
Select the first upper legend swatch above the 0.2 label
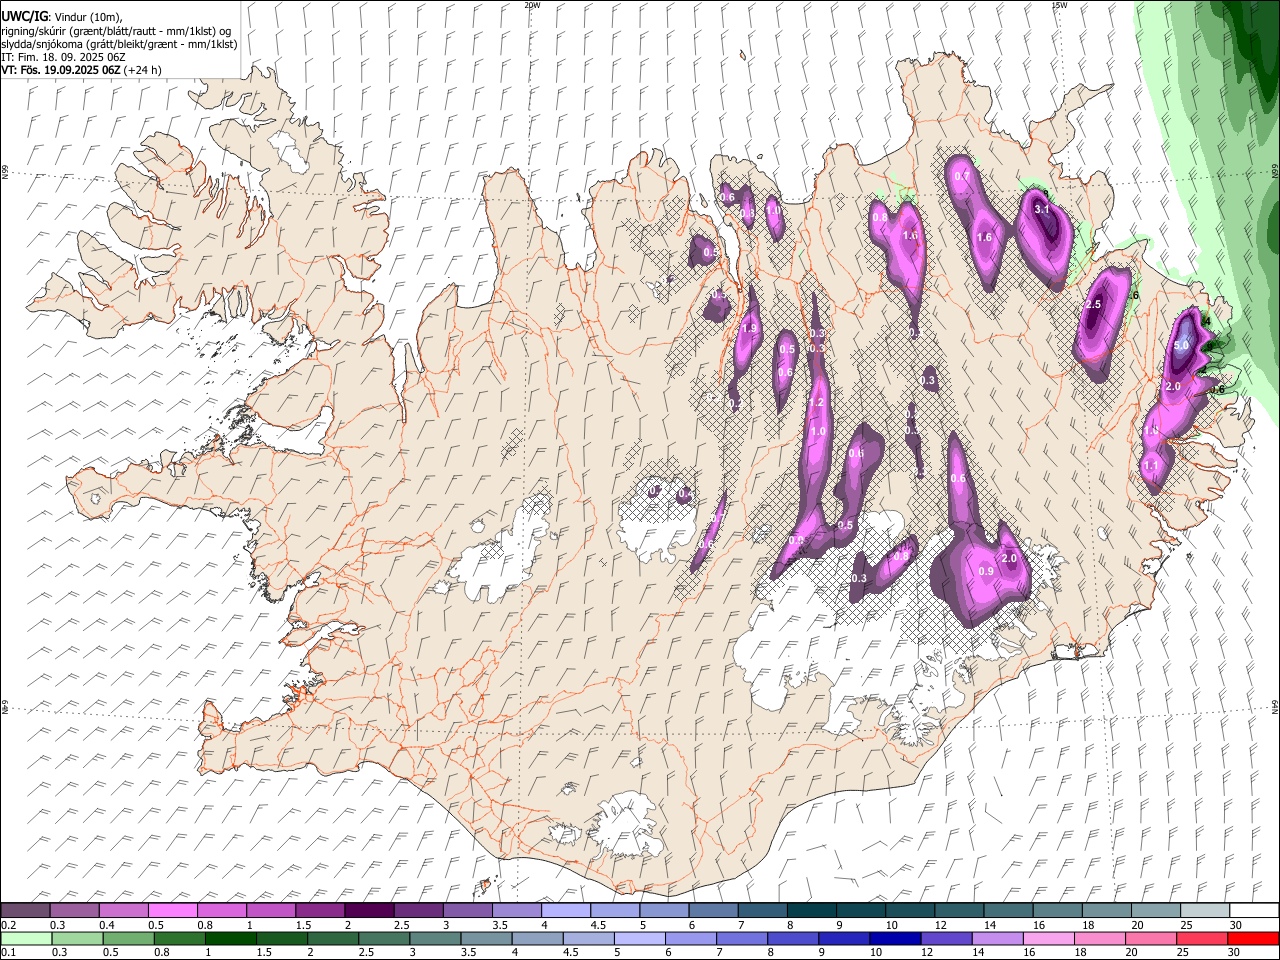point(26,911)
